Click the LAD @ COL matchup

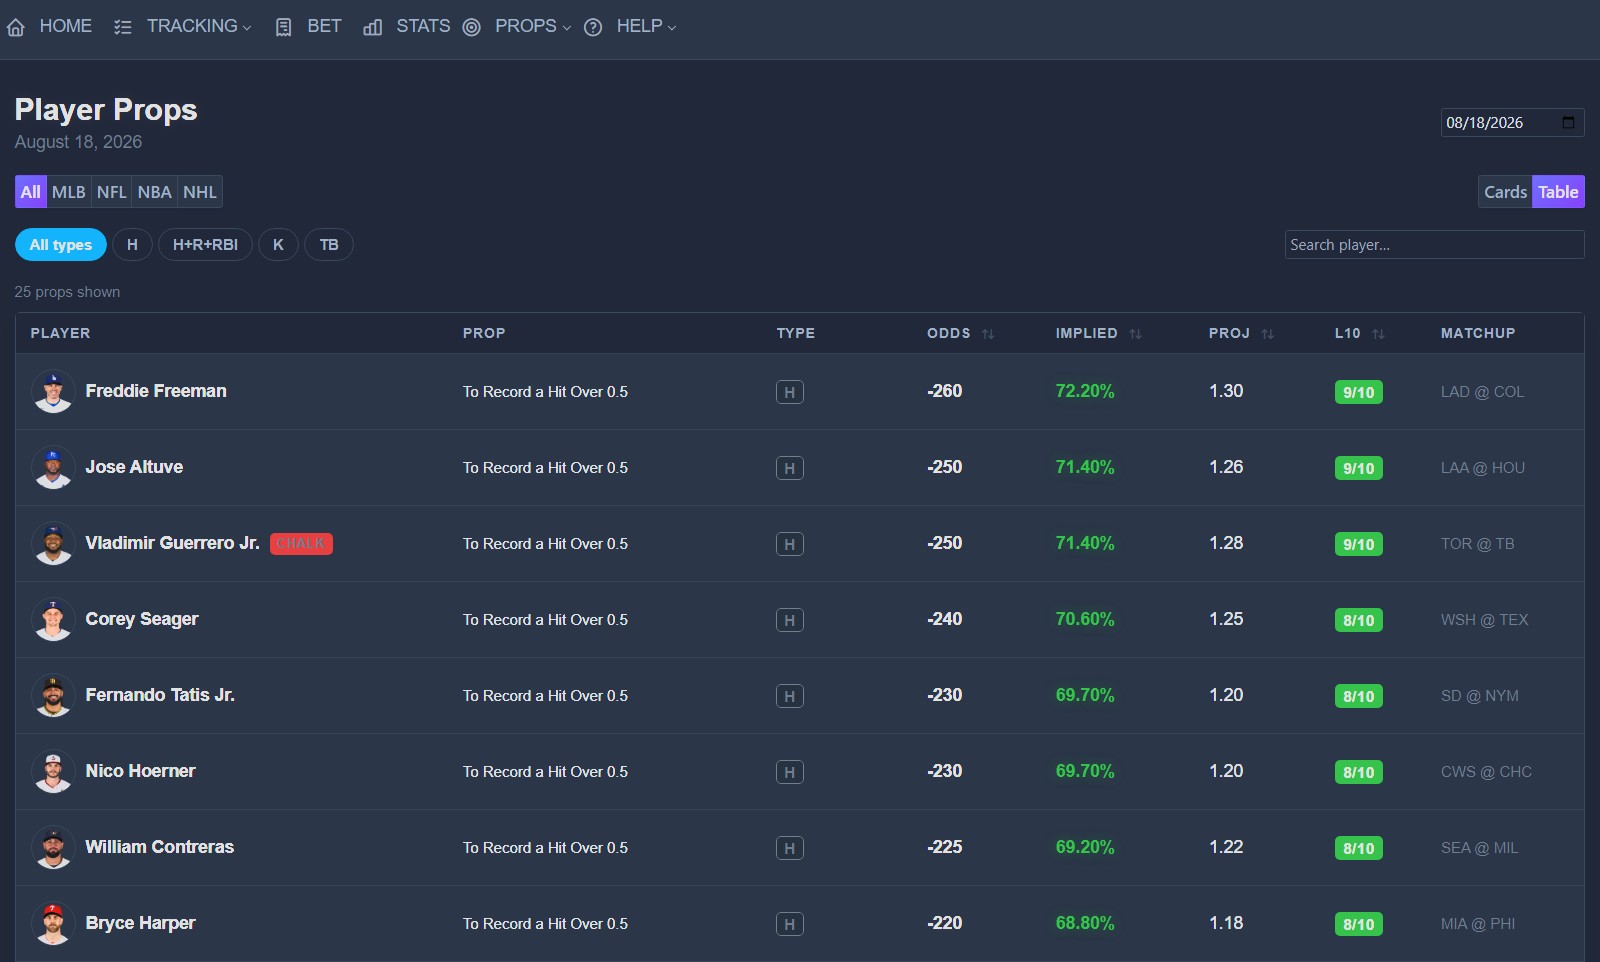(x=1482, y=392)
